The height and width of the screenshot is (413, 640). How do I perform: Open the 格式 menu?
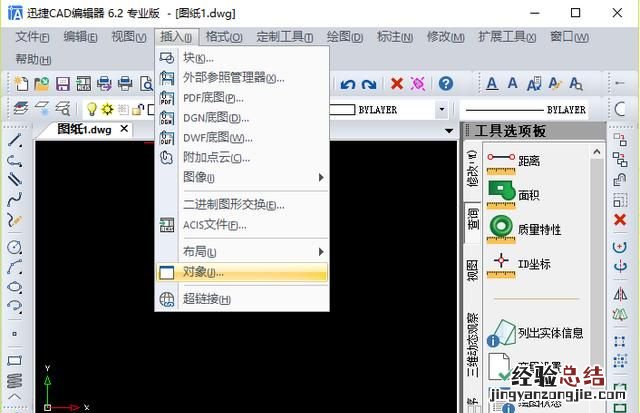[x=224, y=37]
